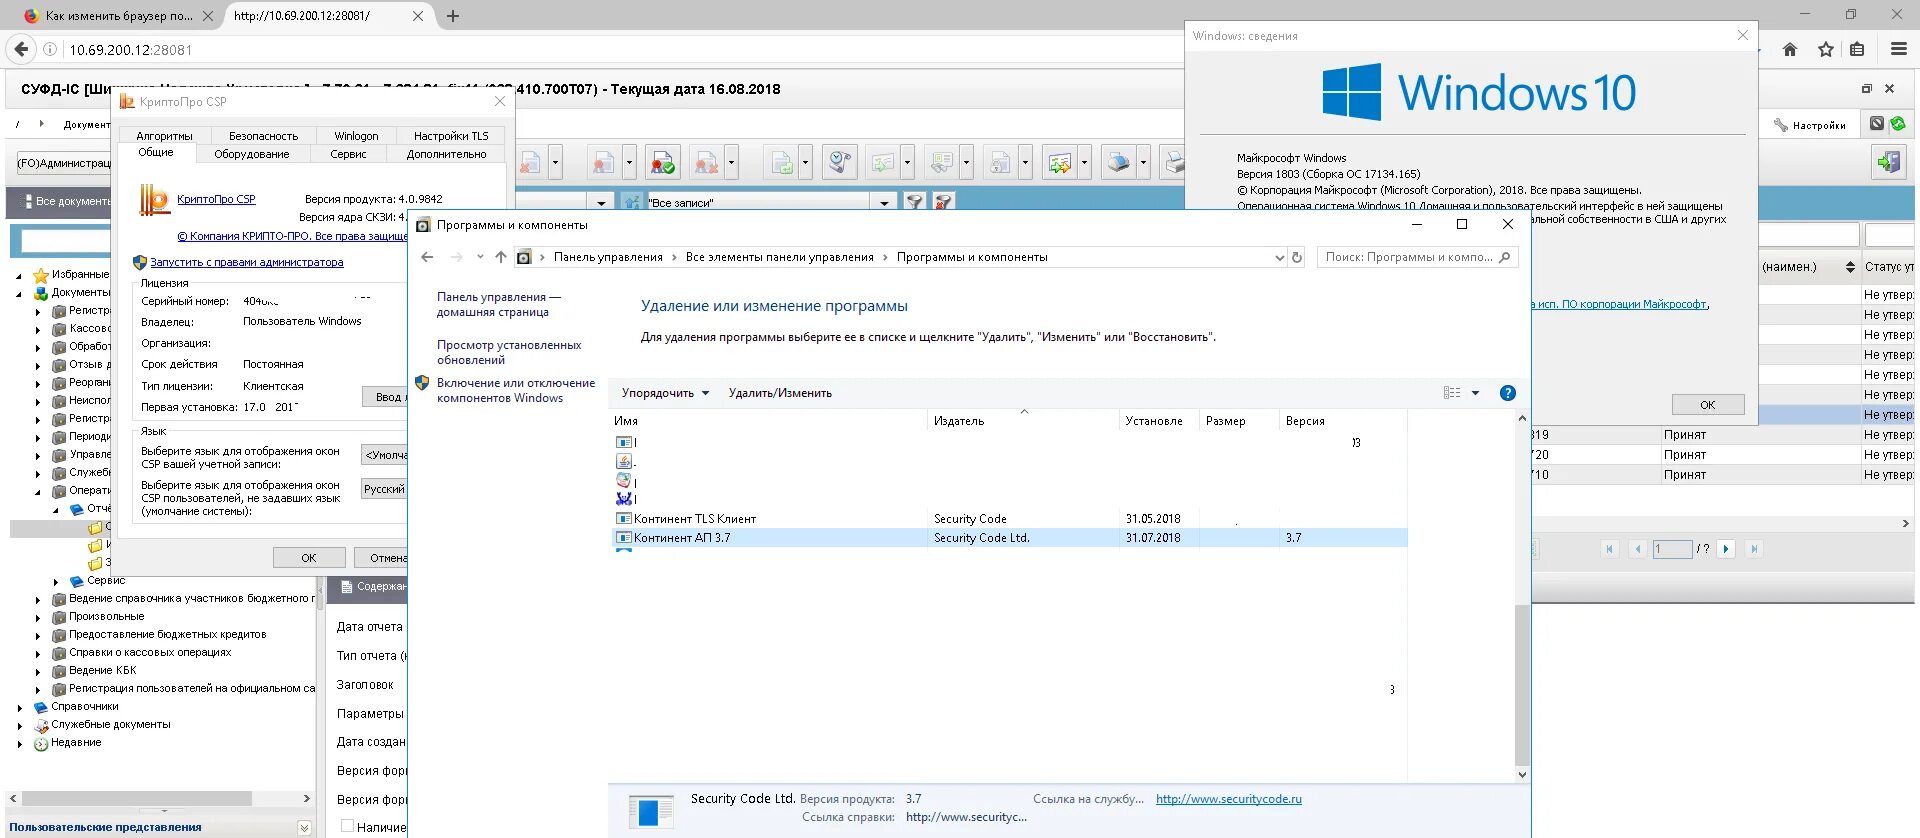Click Настройки in SUFD header

(1810, 125)
